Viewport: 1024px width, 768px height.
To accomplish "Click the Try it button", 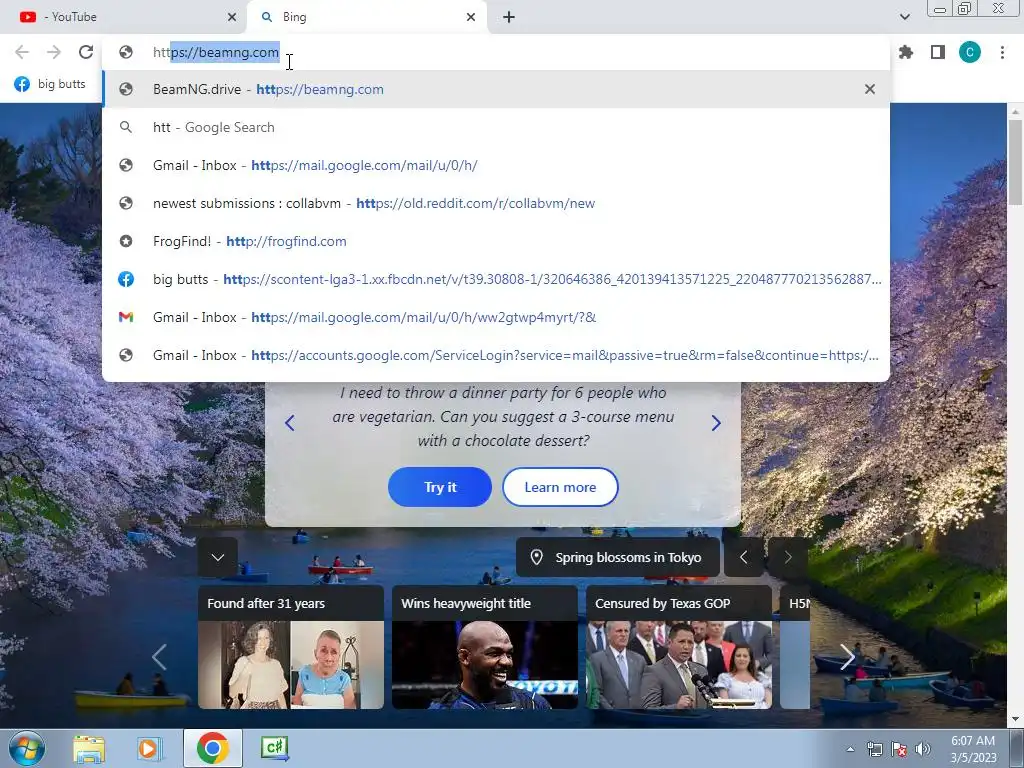I will (x=440, y=487).
